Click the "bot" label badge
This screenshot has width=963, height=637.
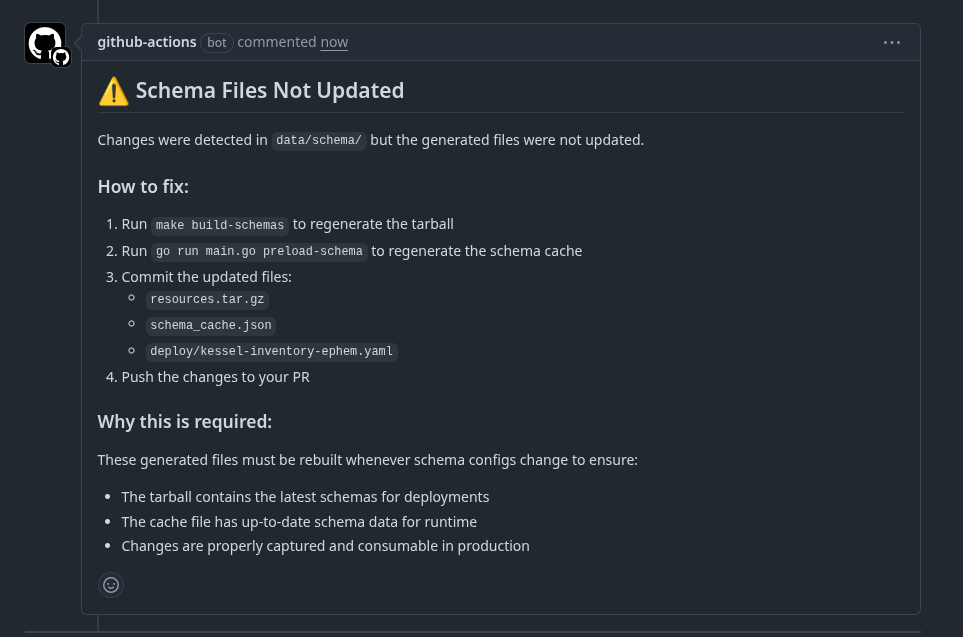point(217,43)
